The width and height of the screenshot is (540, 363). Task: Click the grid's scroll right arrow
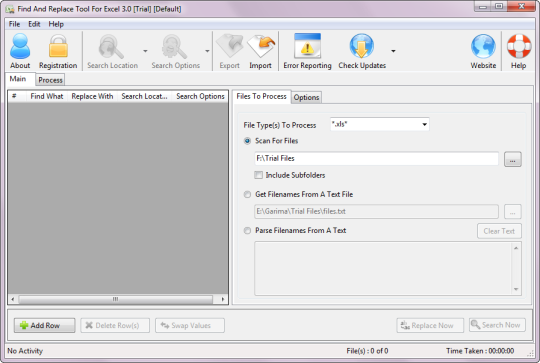[x=223, y=299]
